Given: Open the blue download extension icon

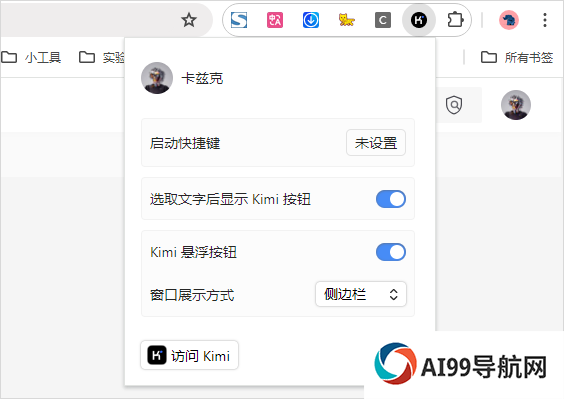Looking at the screenshot, I should pyautogui.click(x=311, y=20).
